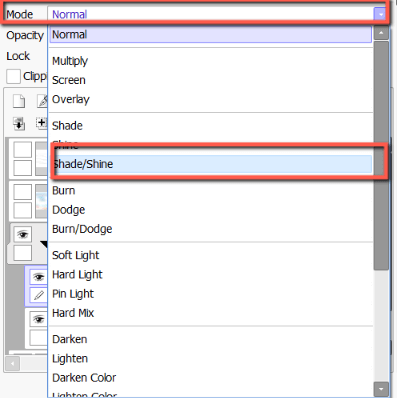Choose the Multiply blend mode
This screenshot has width=397, height=398.
coord(70,61)
